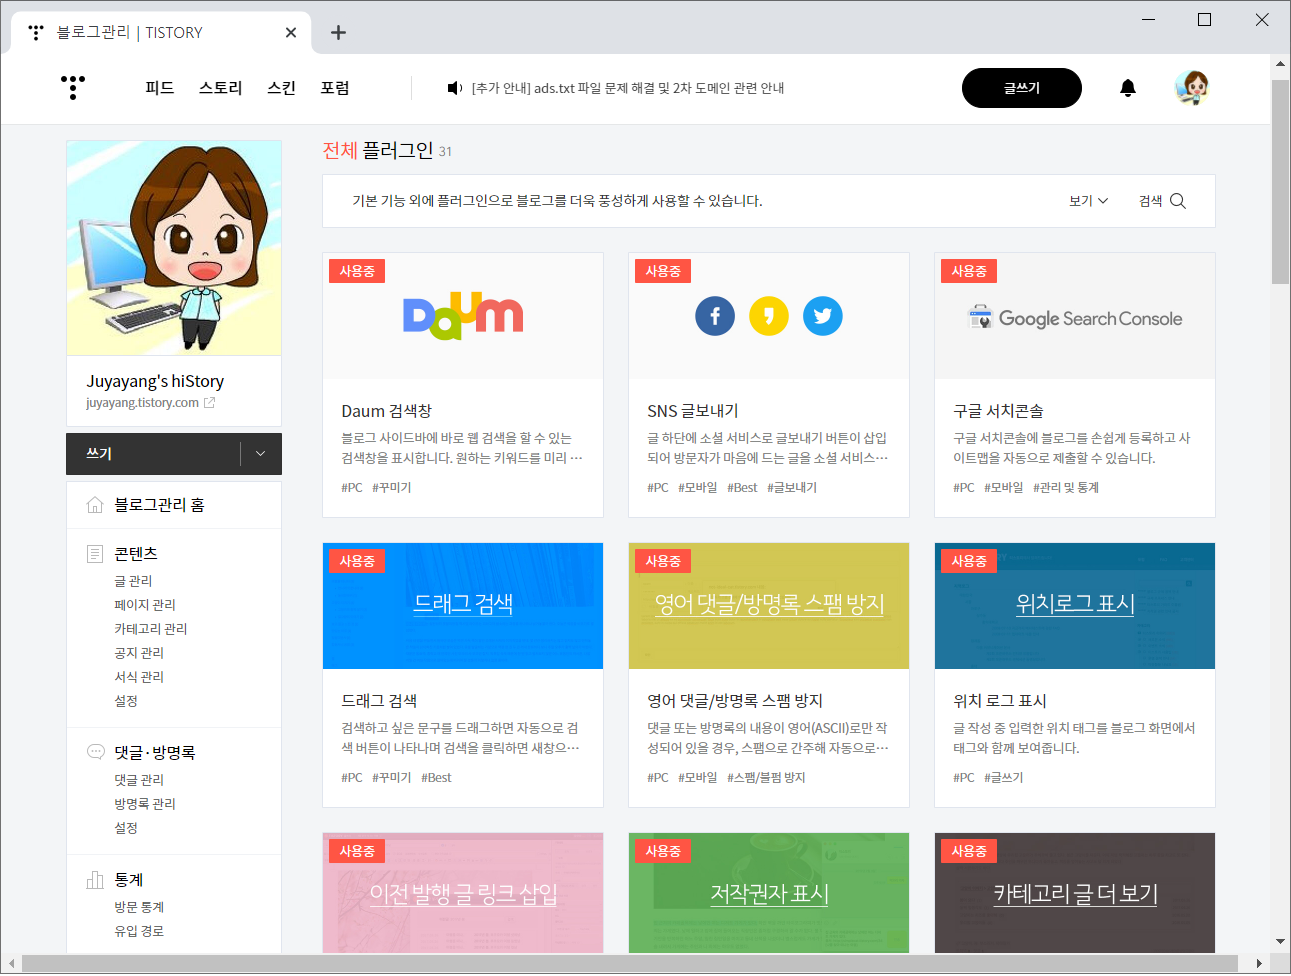Click the Juyayang's hiStory blog name

pos(155,381)
